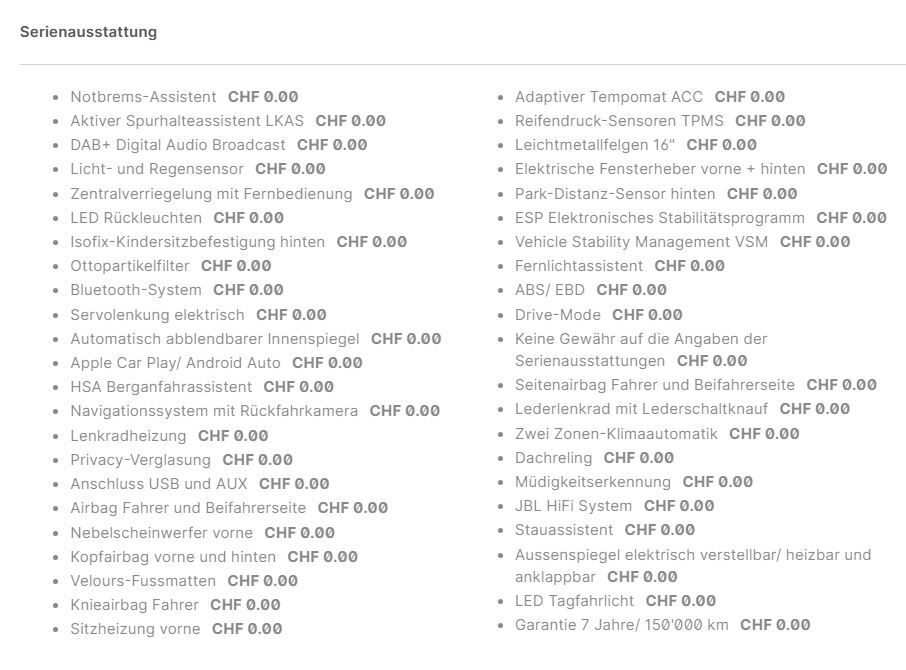906x670 pixels.
Task: Click the Leichtmetallfelgen 16" item
Action: coord(595,145)
